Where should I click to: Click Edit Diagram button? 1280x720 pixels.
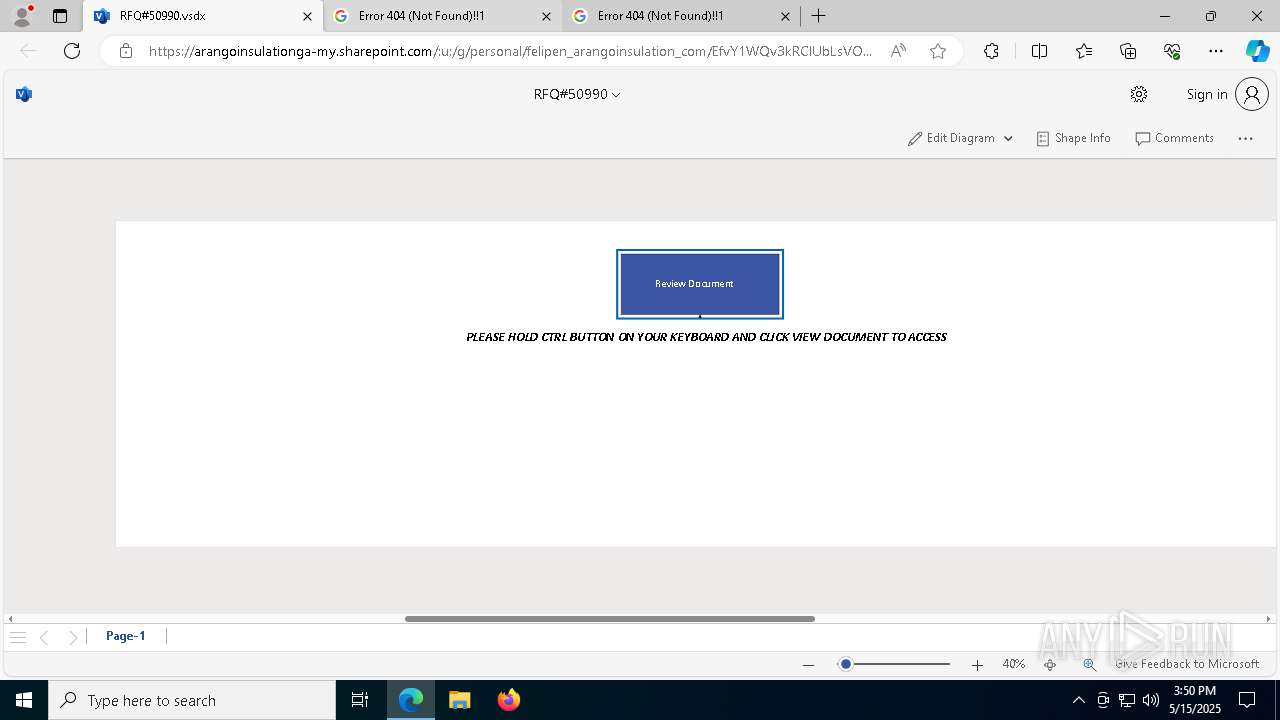pos(951,138)
